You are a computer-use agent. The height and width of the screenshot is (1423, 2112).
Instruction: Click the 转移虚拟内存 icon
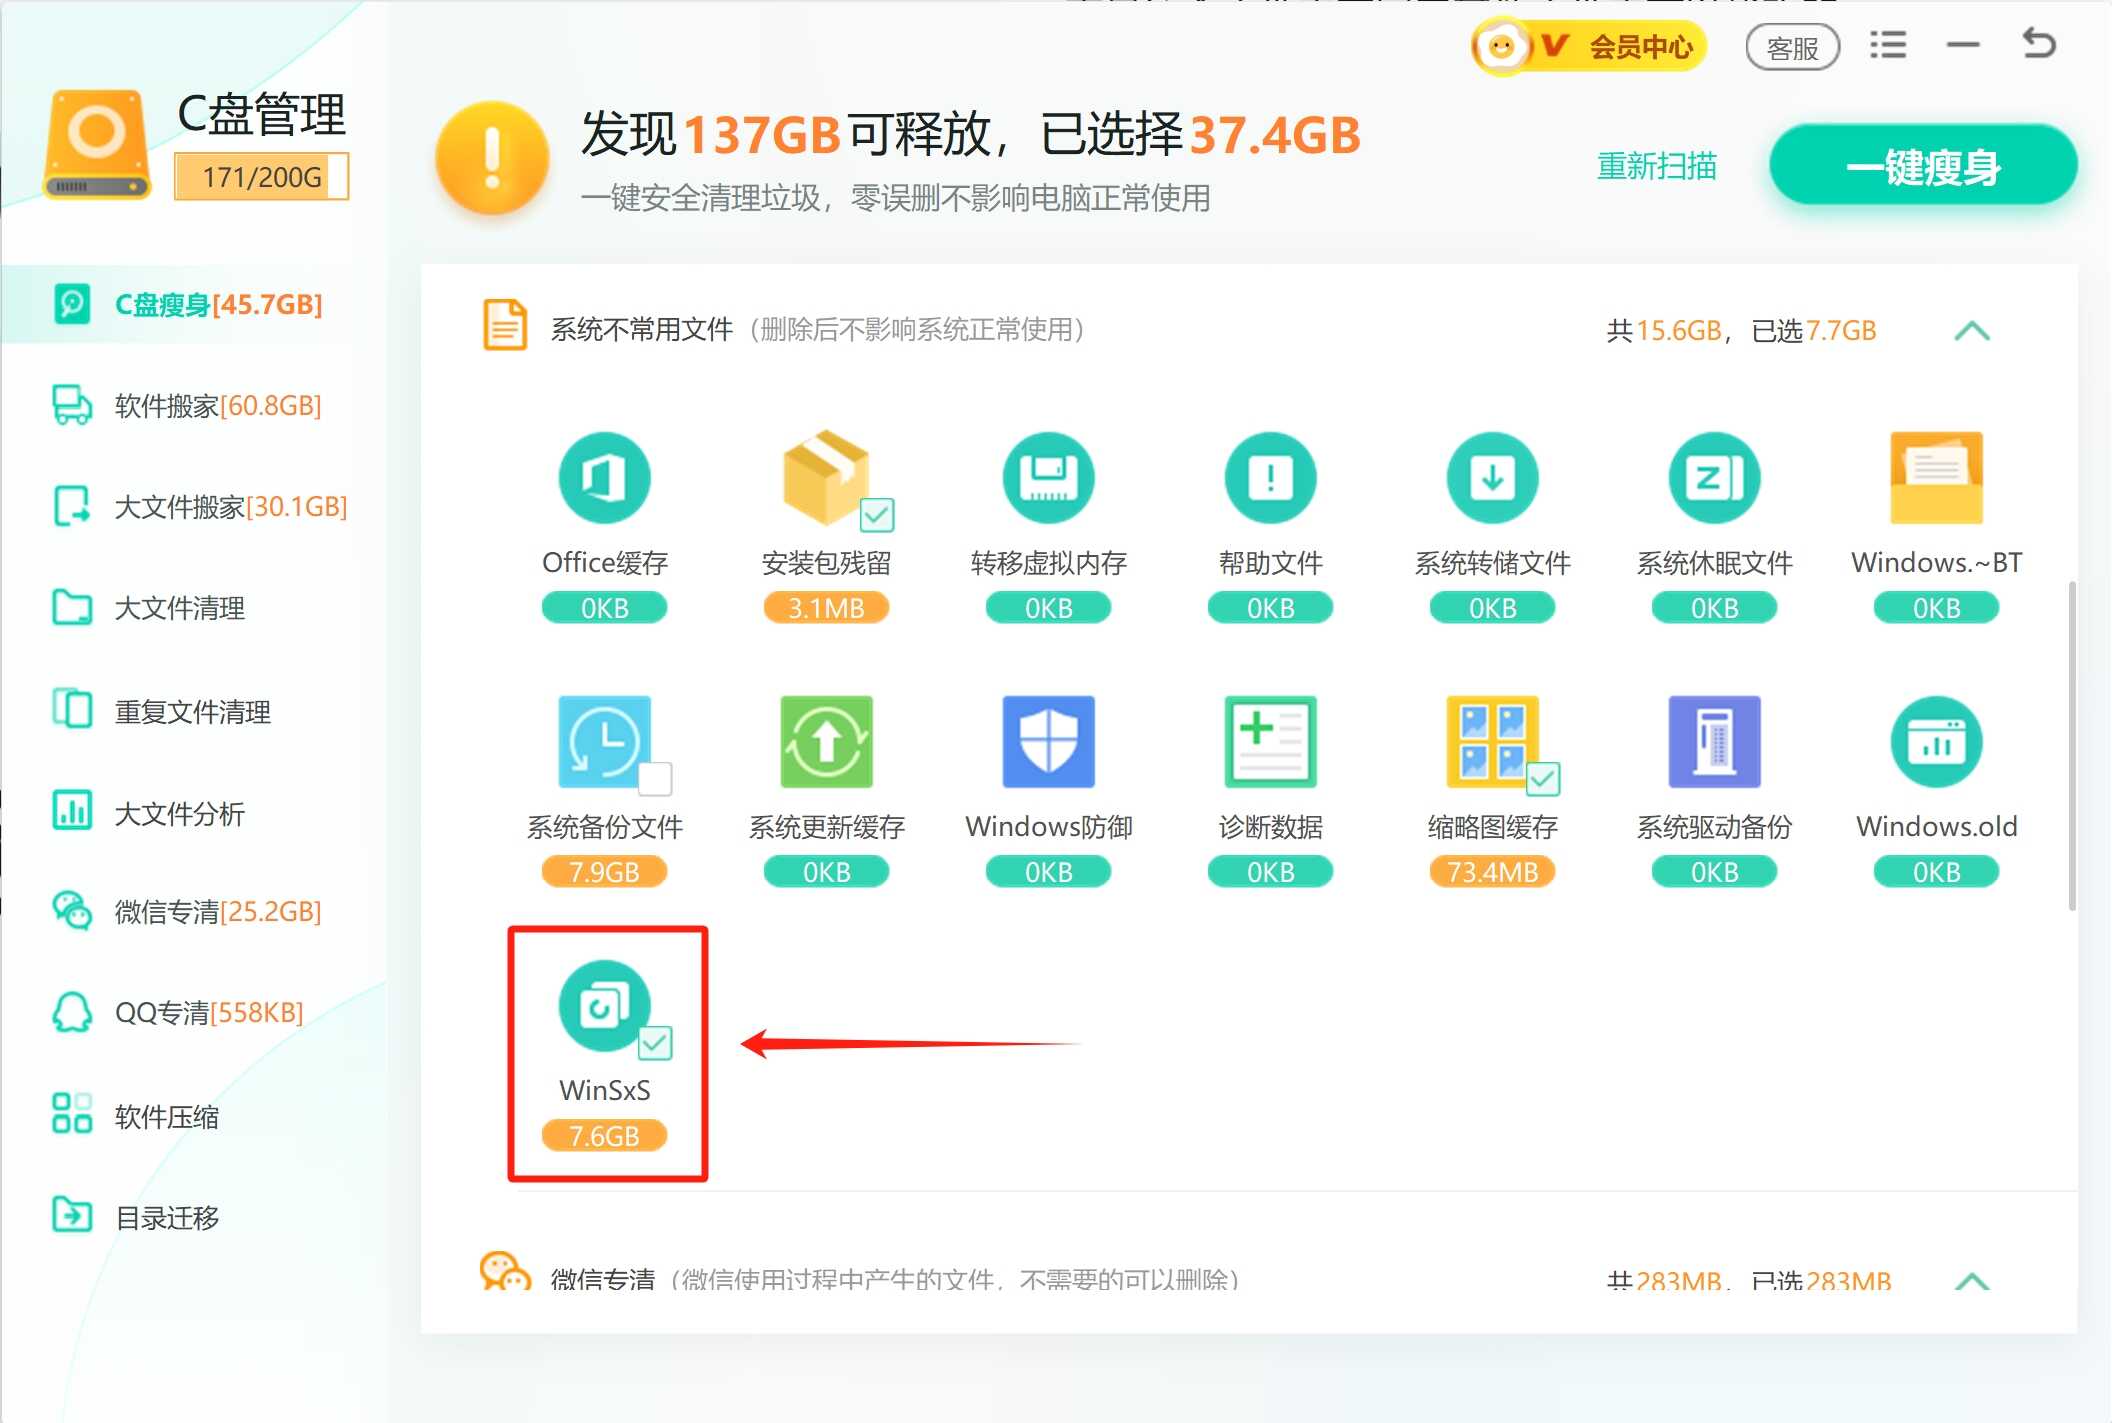click(1048, 478)
